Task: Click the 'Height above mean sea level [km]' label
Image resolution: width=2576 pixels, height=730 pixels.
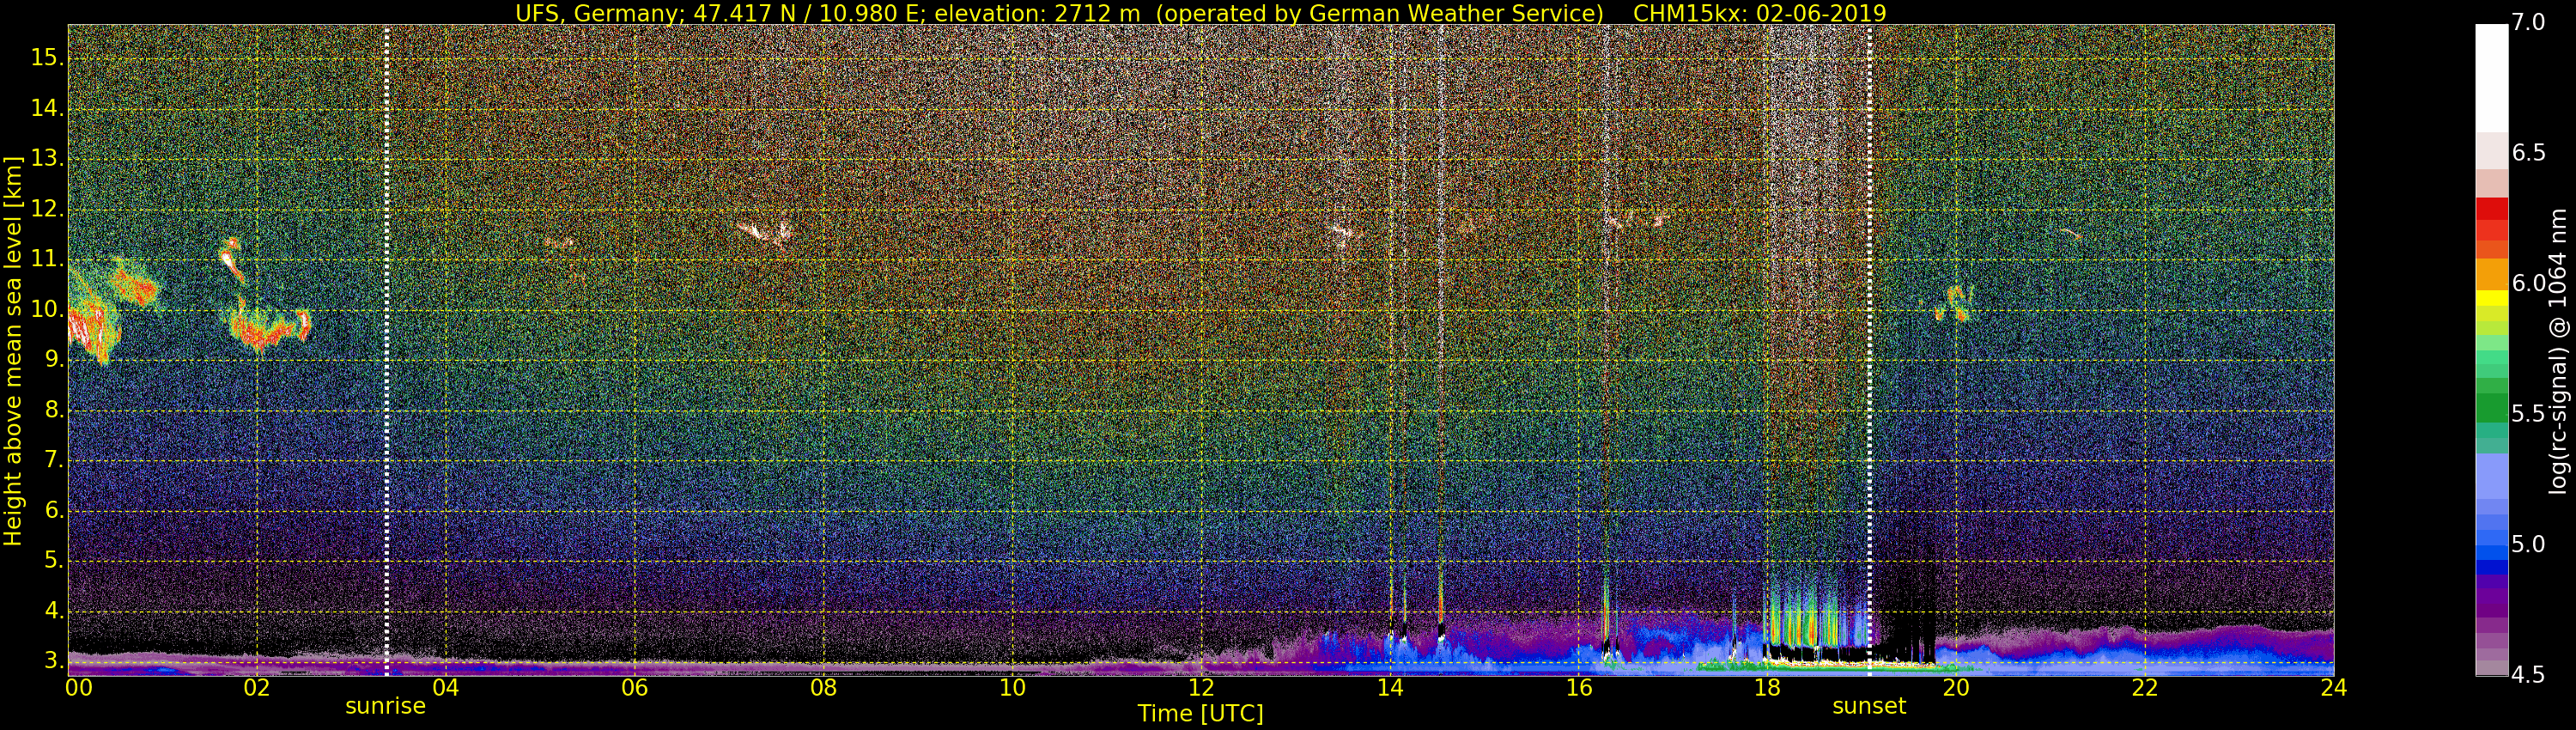Action: [x=13, y=350]
